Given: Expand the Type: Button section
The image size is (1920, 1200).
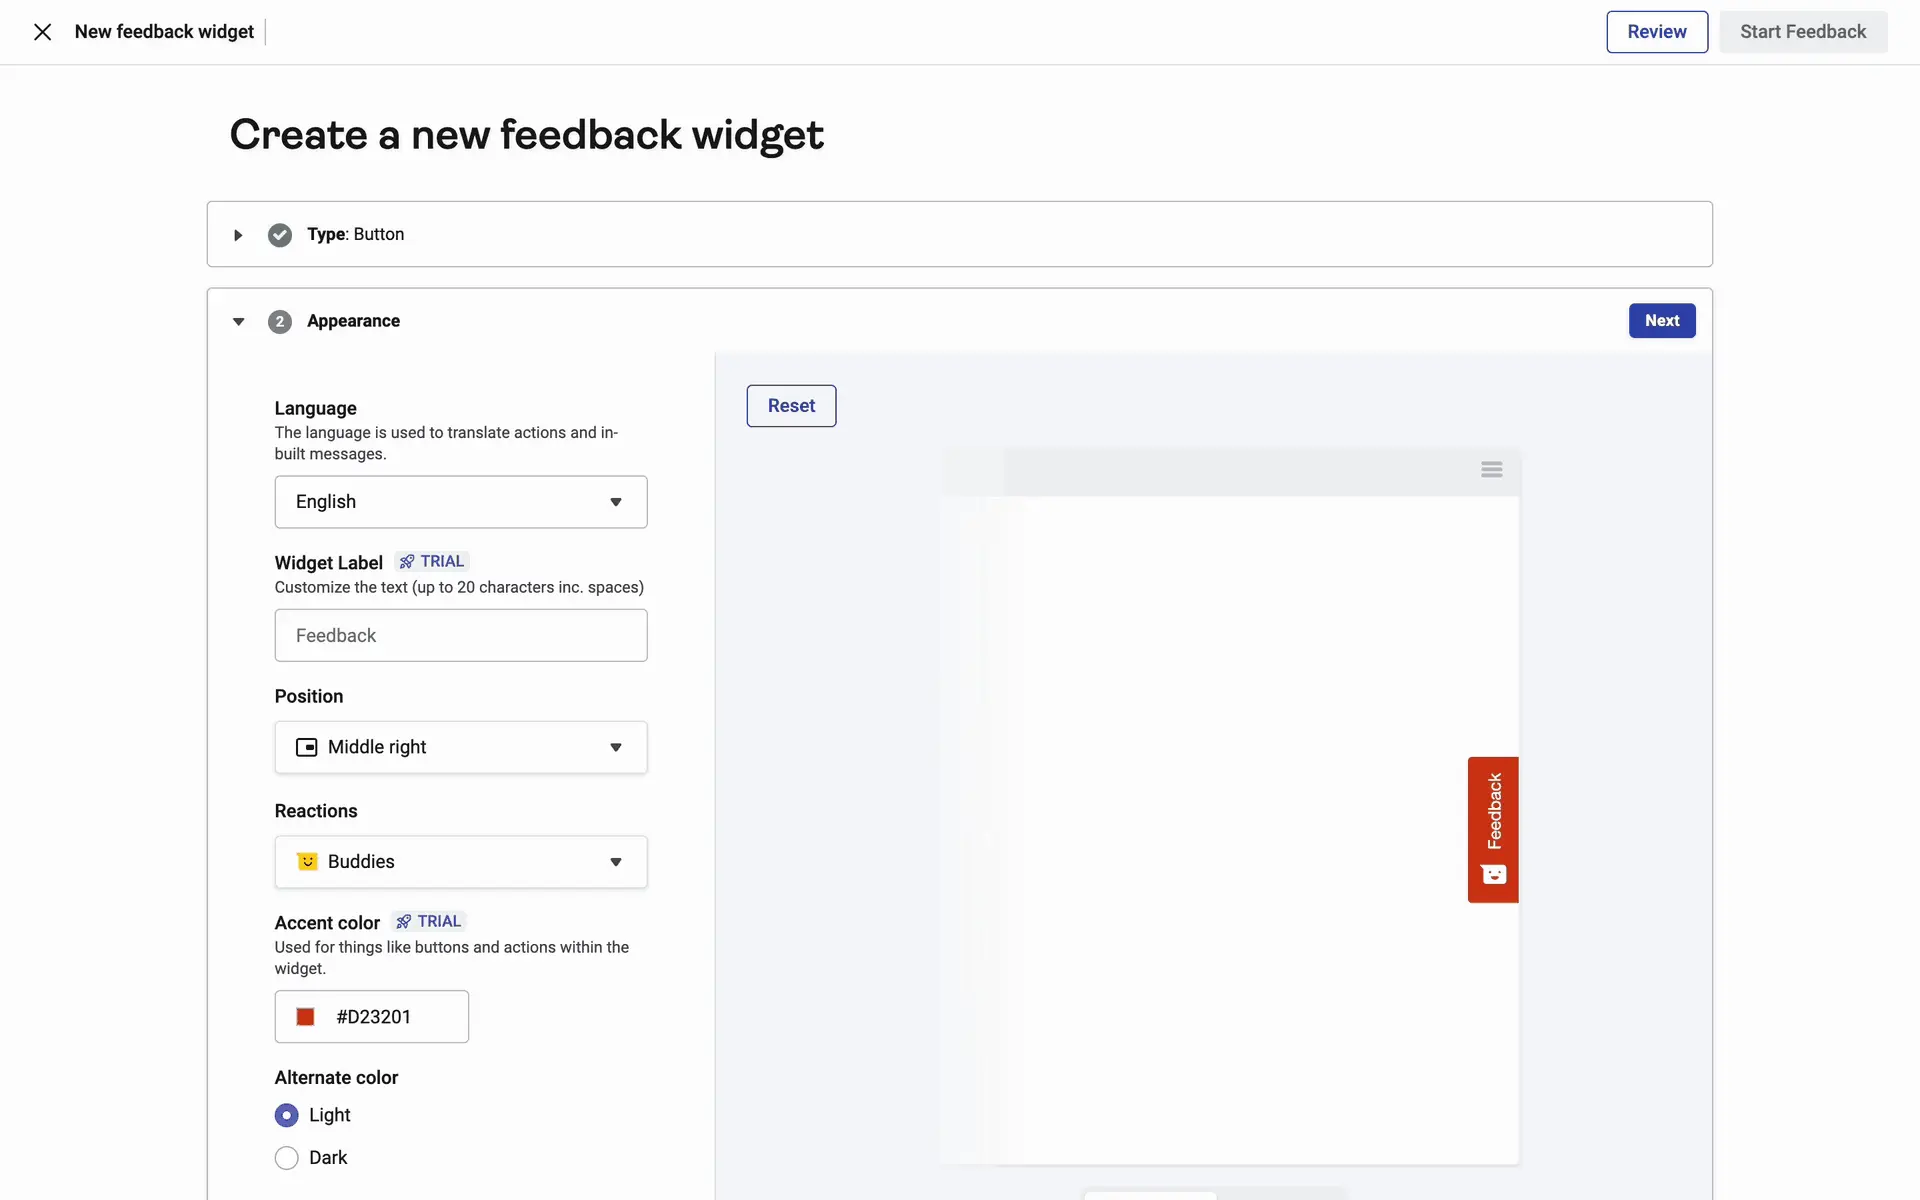Looking at the screenshot, I should coord(238,235).
